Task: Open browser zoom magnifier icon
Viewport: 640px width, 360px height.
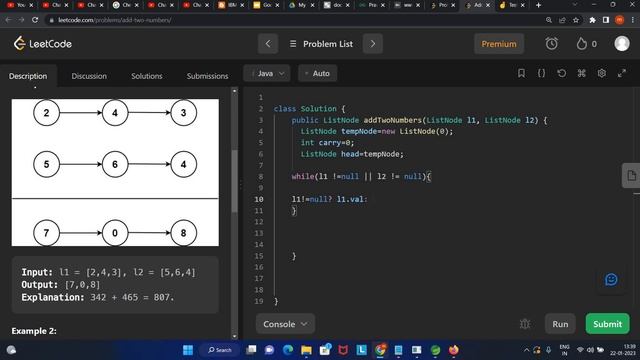Action: pos(549,20)
